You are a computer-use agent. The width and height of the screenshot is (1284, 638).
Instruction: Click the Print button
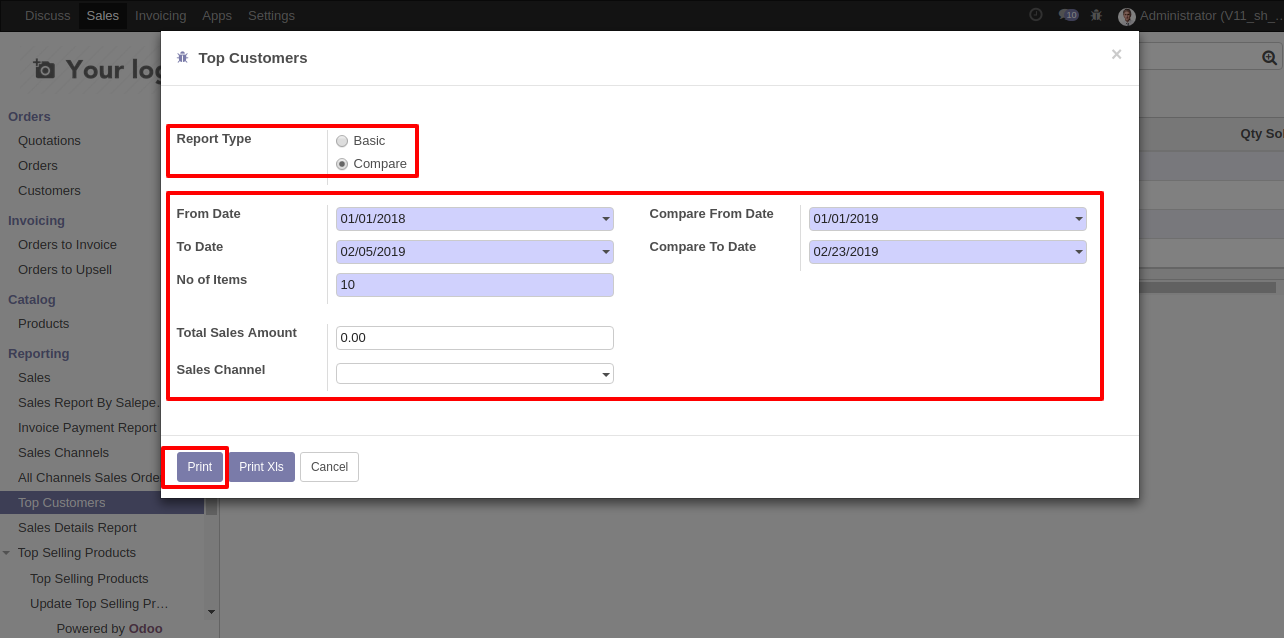[x=200, y=467]
